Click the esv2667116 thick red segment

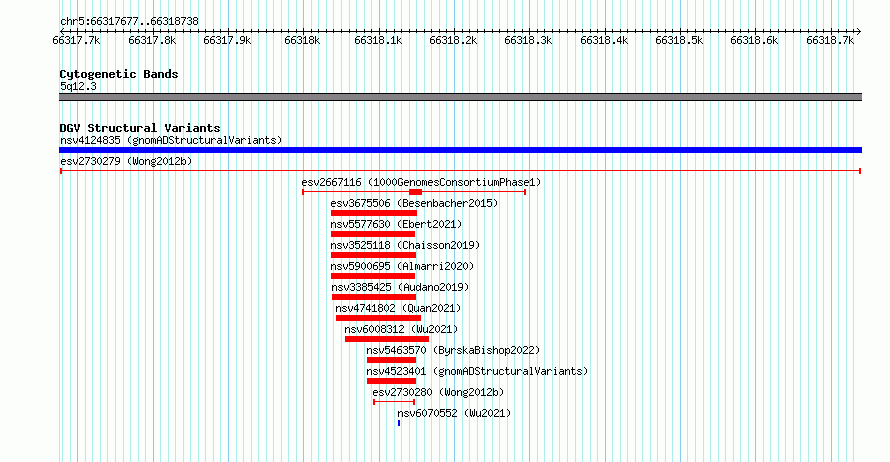tap(415, 192)
